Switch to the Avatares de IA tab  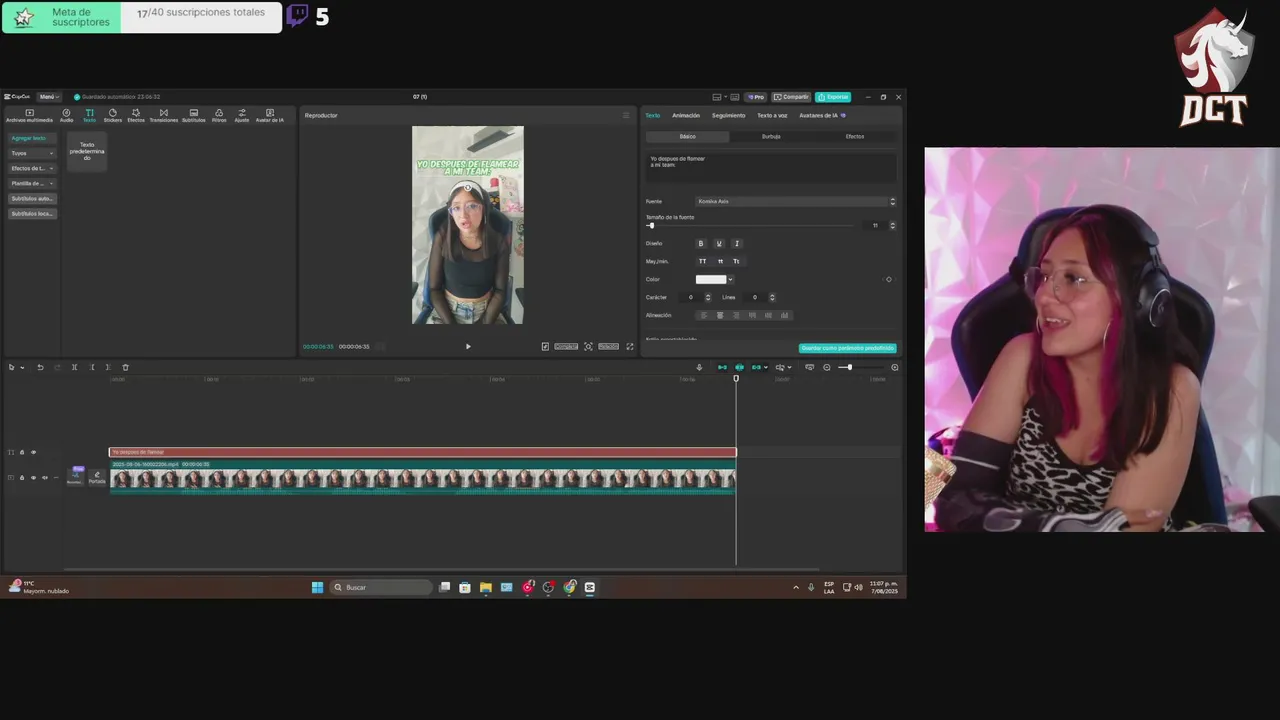pos(822,115)
